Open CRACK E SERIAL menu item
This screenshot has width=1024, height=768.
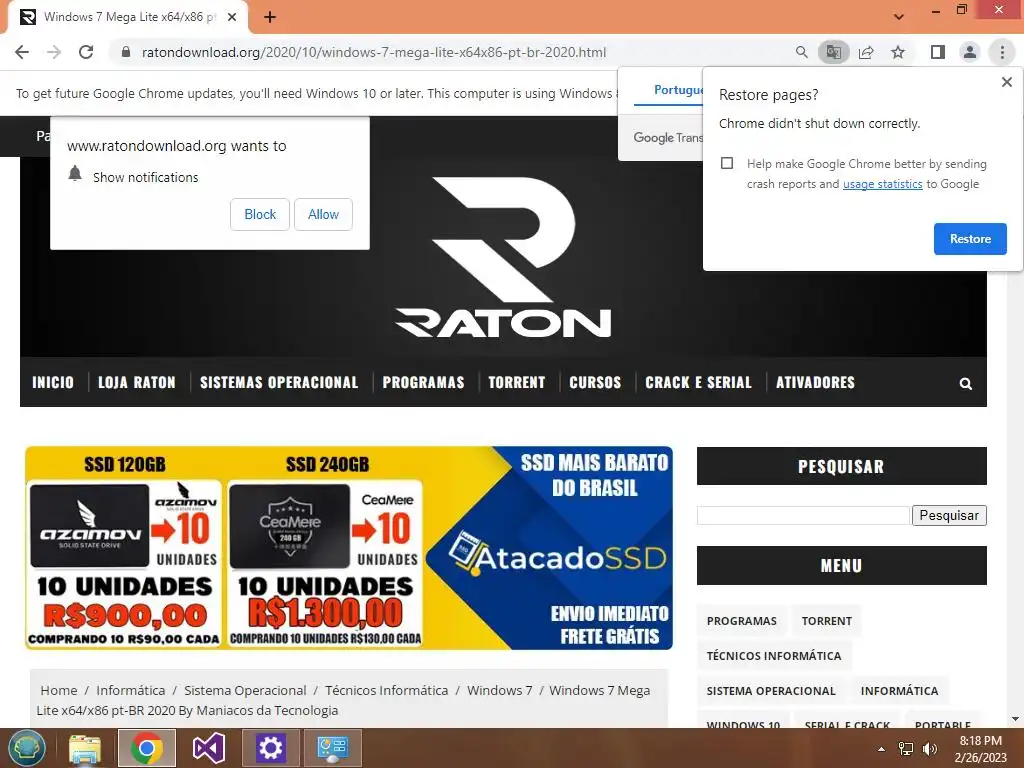698,383
